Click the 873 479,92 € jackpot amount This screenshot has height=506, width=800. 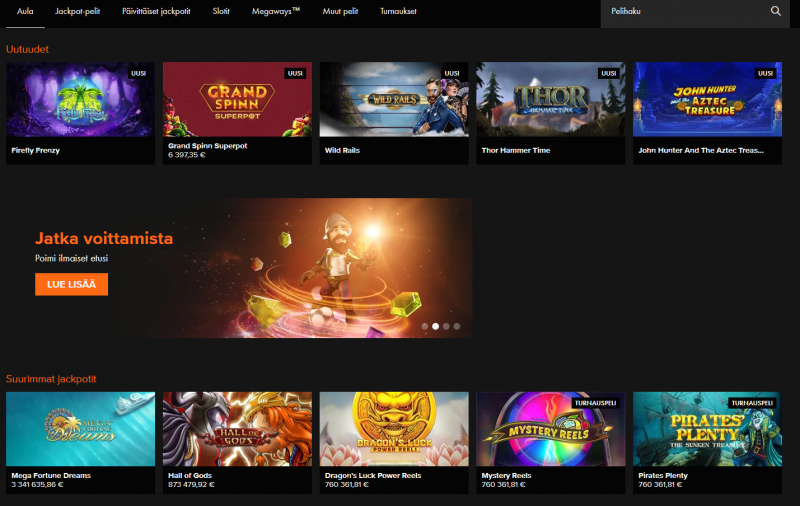(191, 485)
